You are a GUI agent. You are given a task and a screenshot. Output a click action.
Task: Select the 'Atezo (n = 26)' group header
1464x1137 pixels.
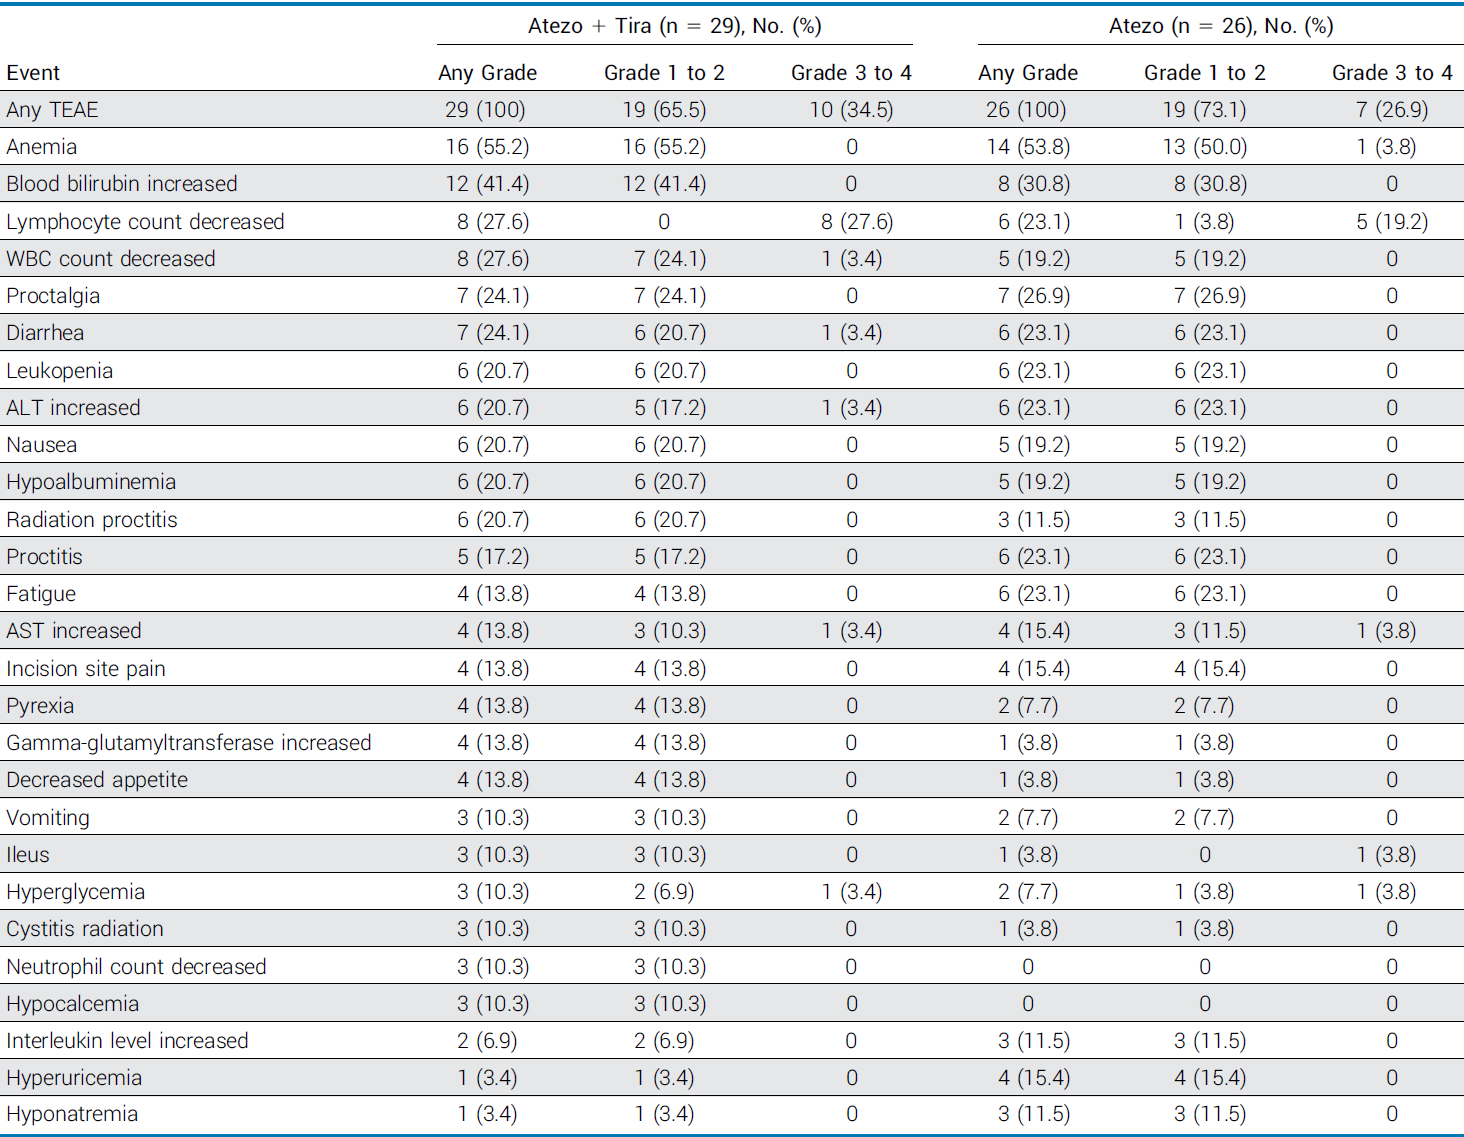pos(1220,26)
